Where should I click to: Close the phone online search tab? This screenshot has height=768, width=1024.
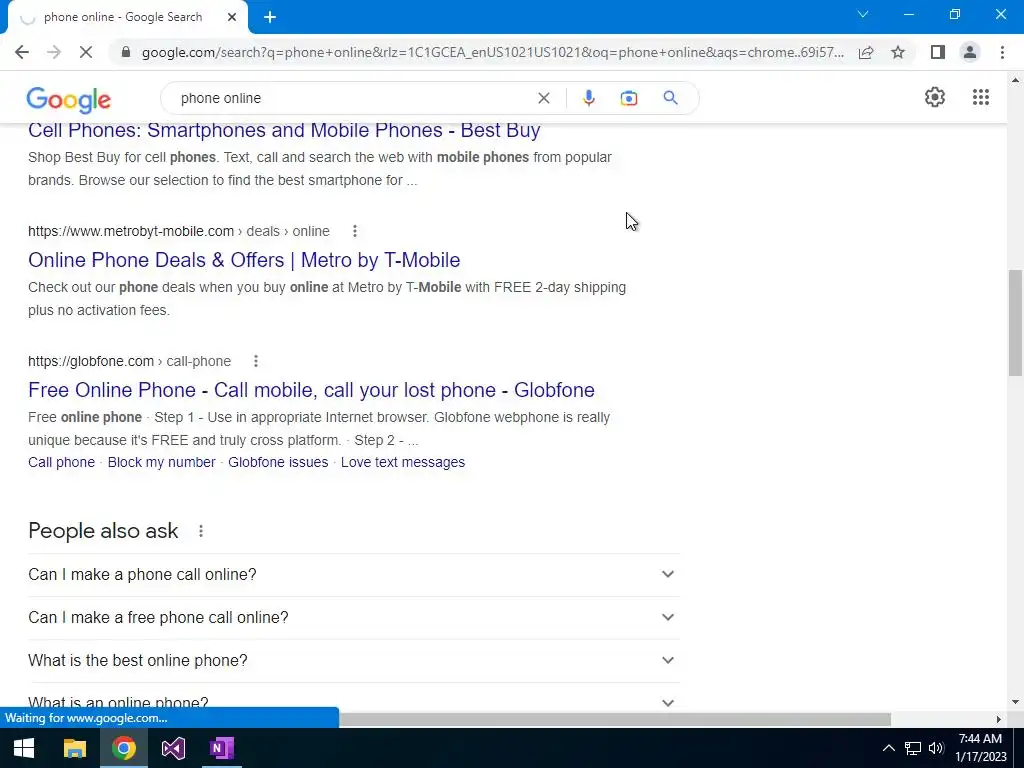232,18
